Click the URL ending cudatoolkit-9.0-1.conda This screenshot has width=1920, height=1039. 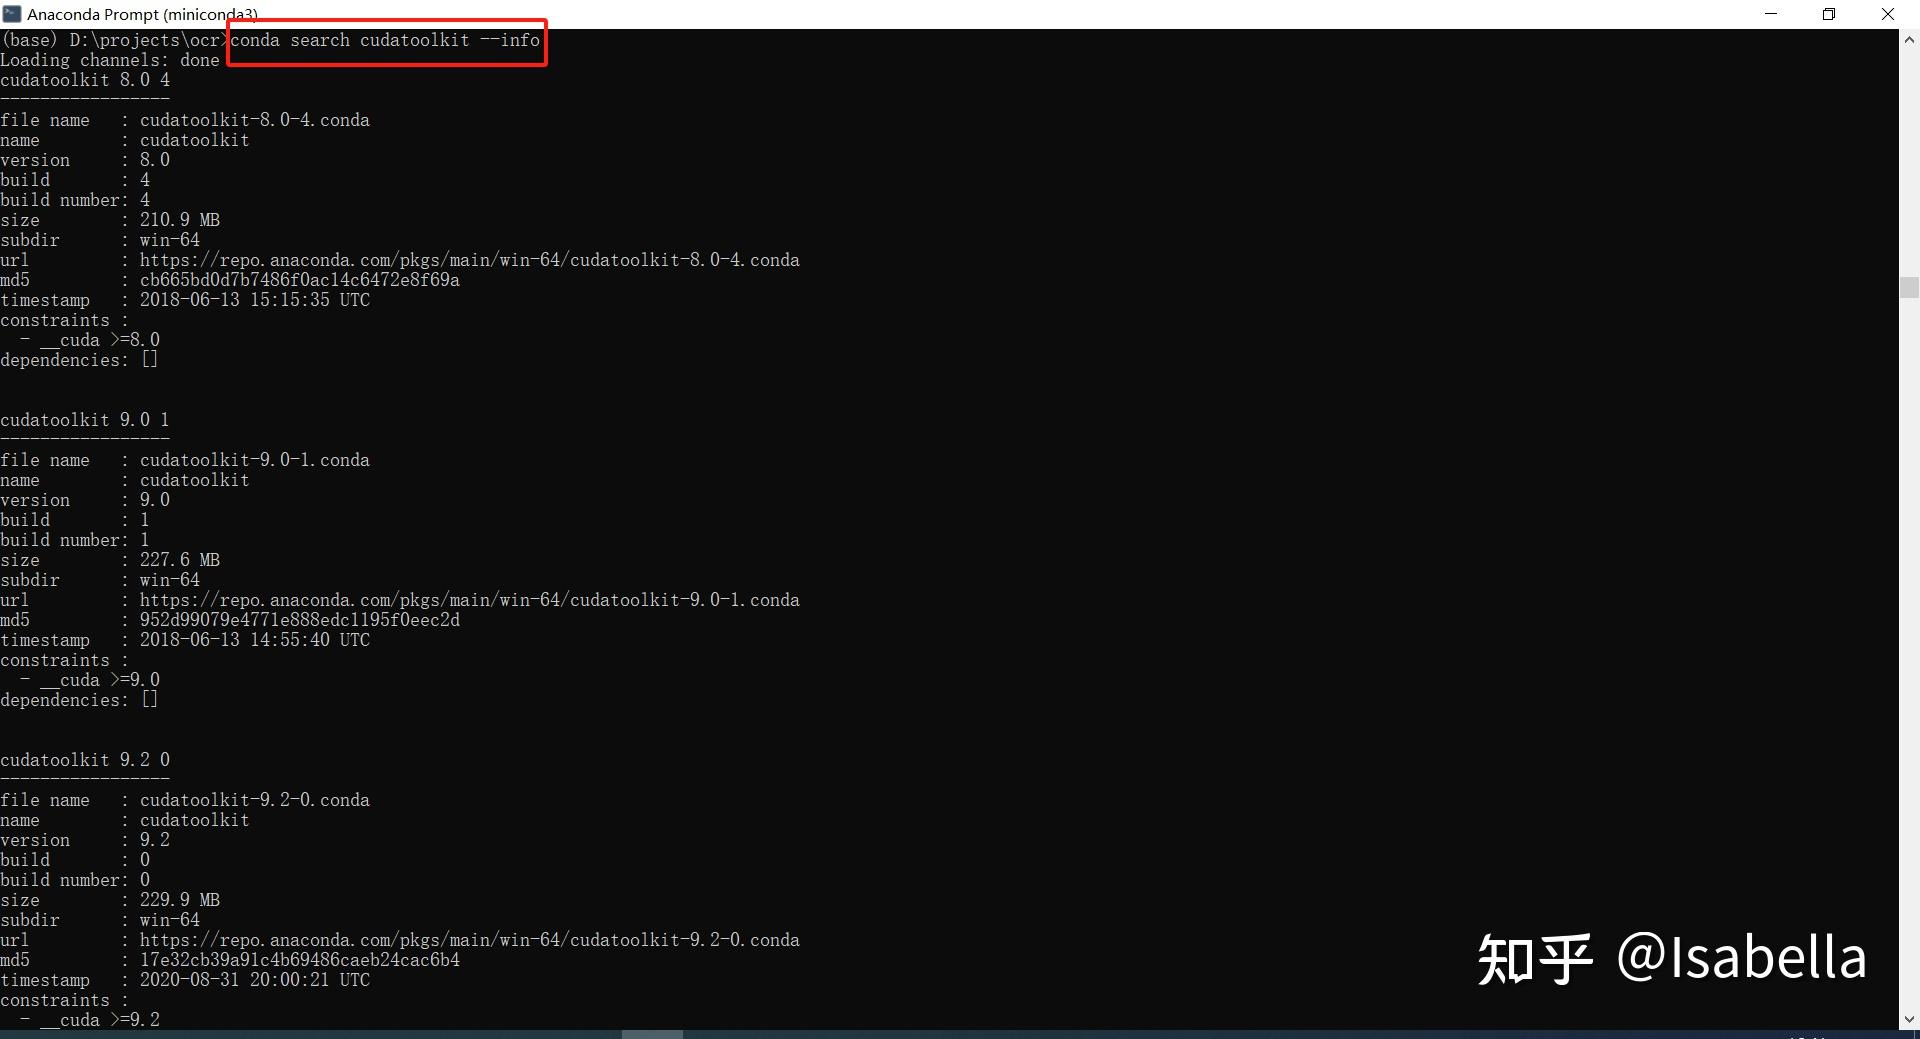(470, 600)
